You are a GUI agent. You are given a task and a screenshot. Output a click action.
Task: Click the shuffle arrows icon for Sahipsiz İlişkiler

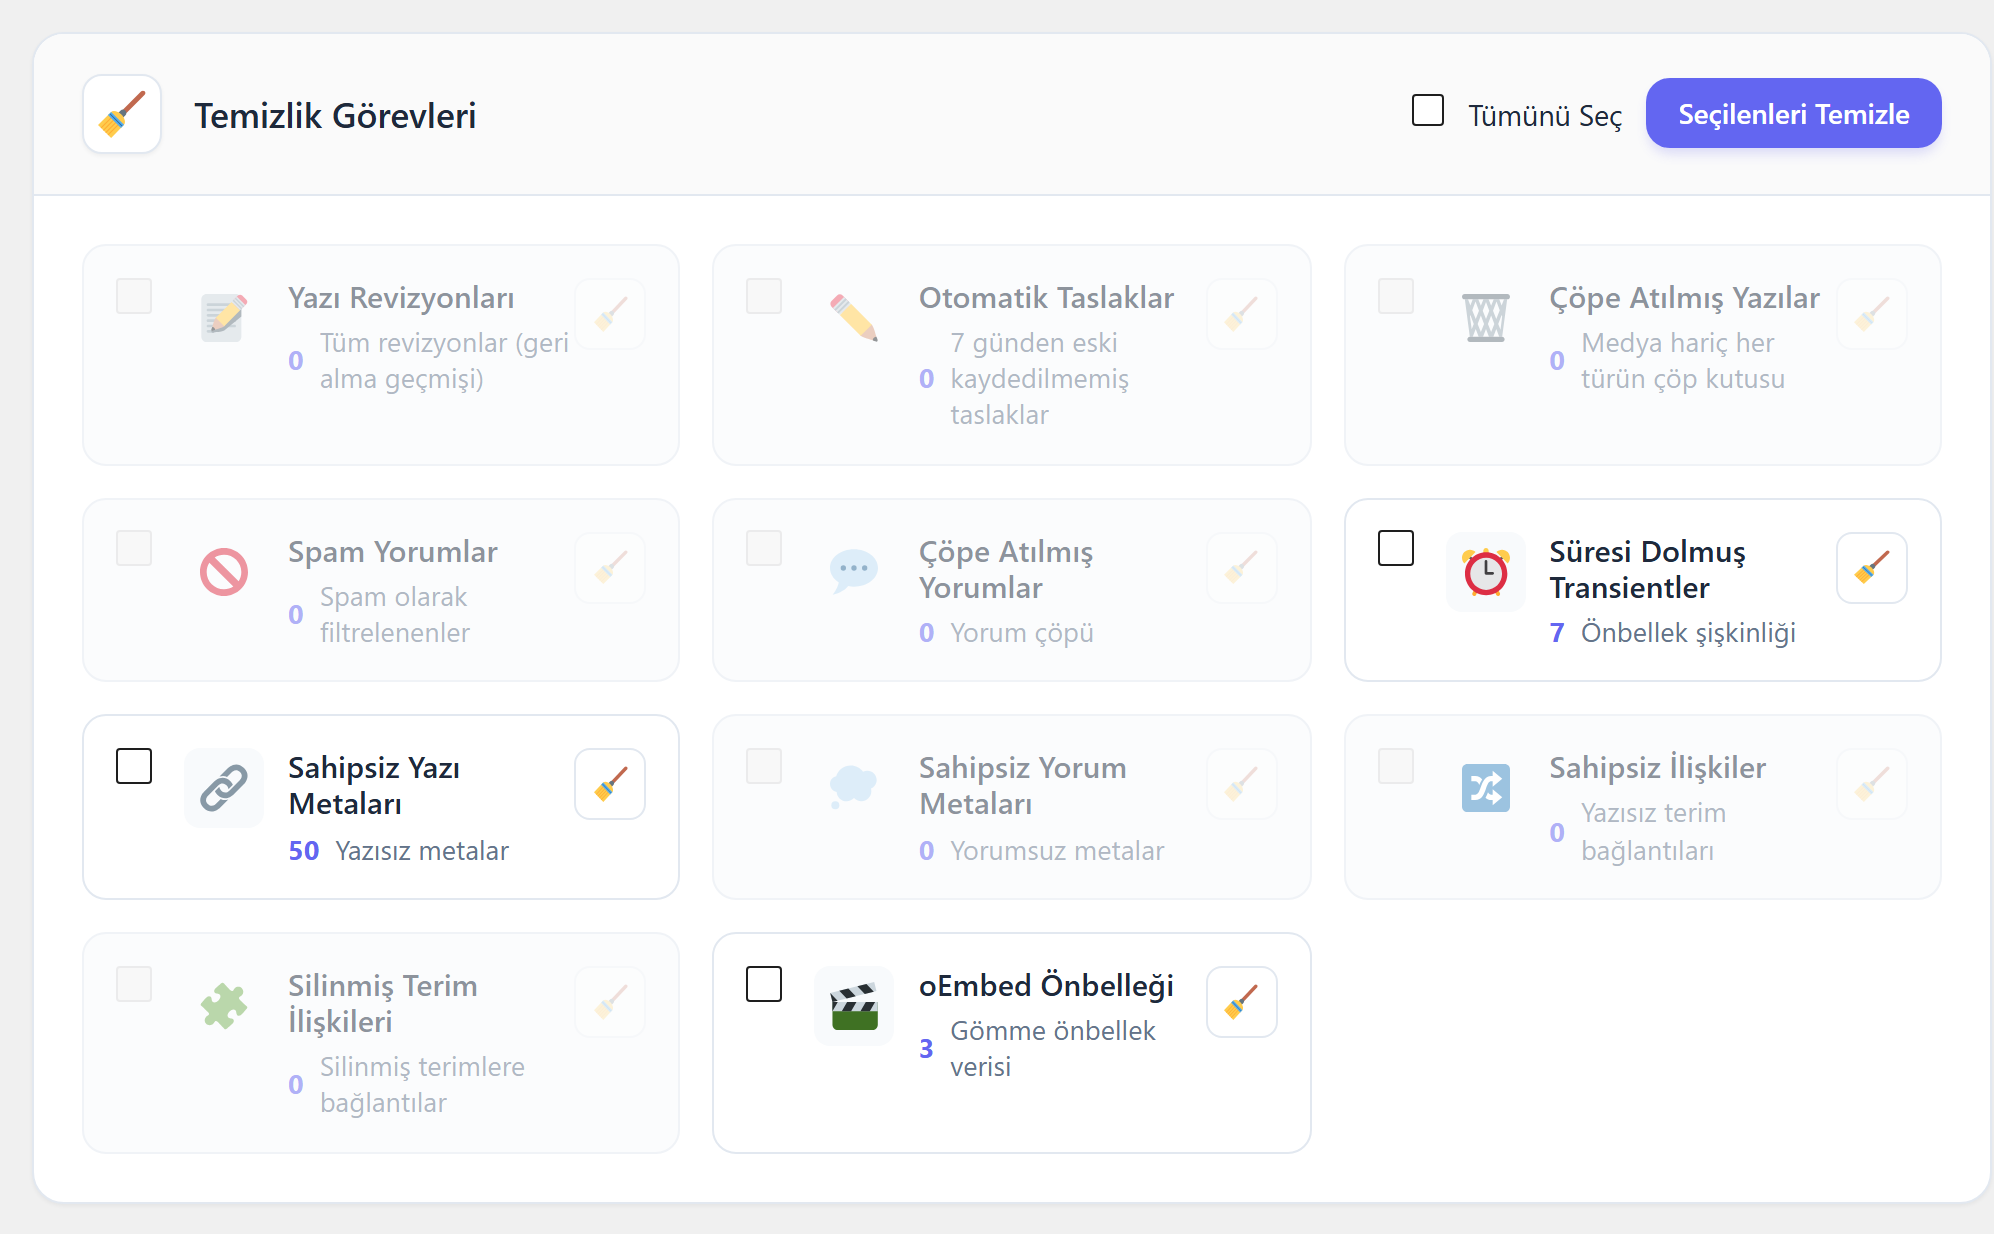pos(1486,788)
